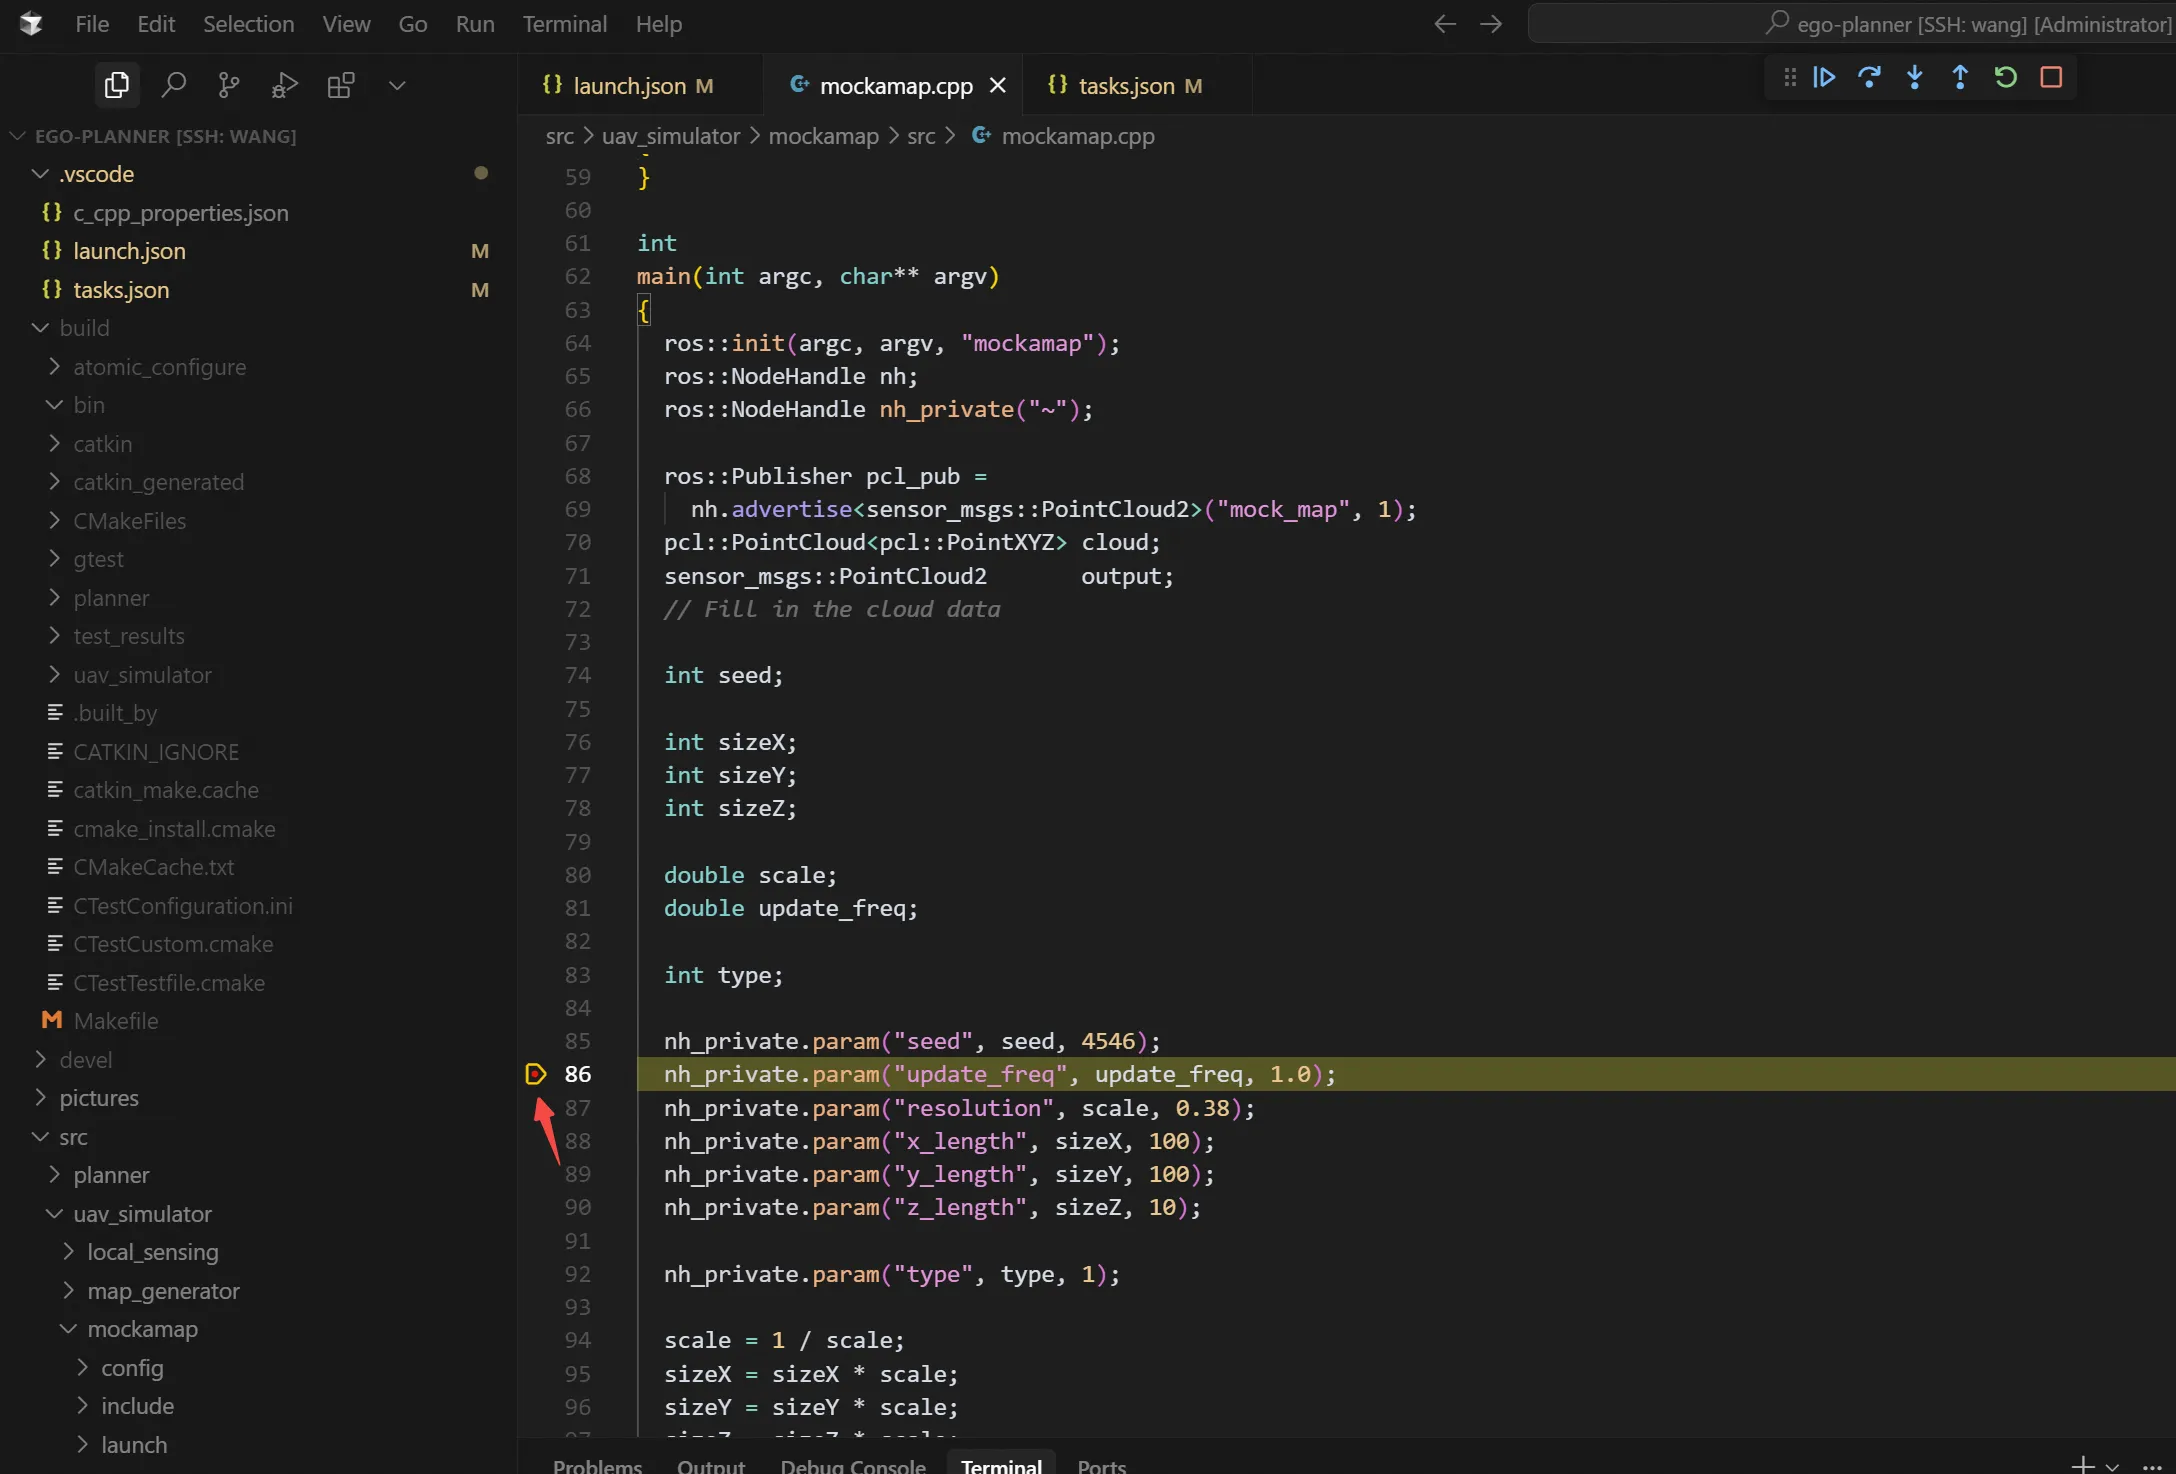Open the View menu
The width and height of the screenshot is (2176, 1474).
pos(346,24)
